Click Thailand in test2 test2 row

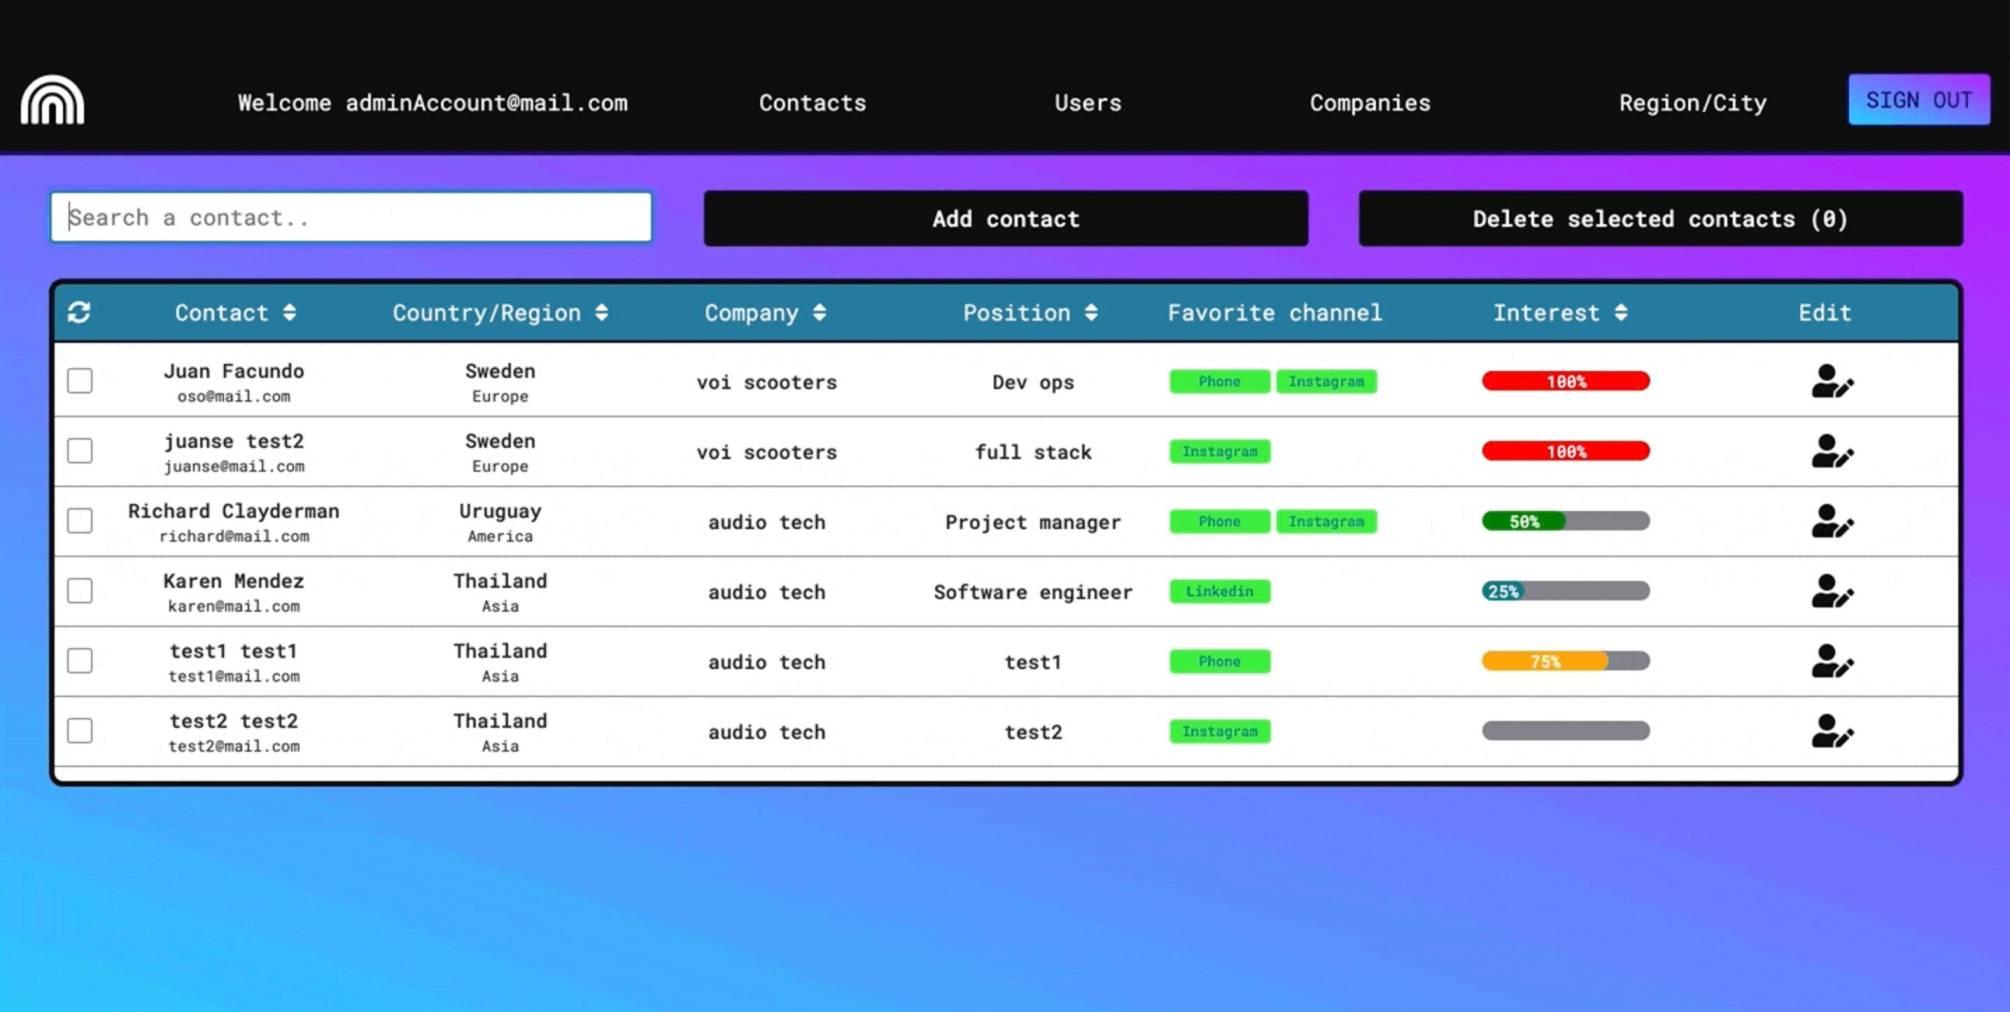pyautogui.click(x=500, y=721)
